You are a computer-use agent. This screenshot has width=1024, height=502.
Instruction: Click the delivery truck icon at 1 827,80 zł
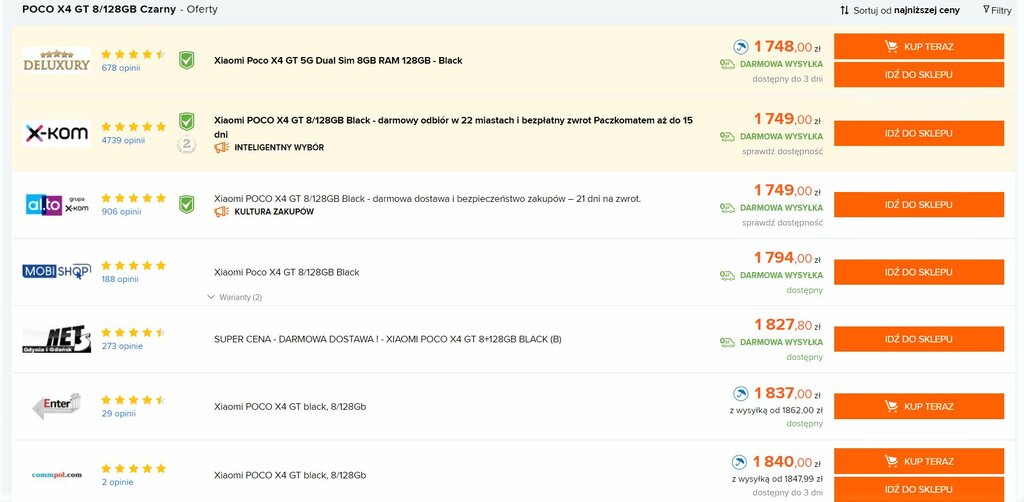(x=727, y=342)
